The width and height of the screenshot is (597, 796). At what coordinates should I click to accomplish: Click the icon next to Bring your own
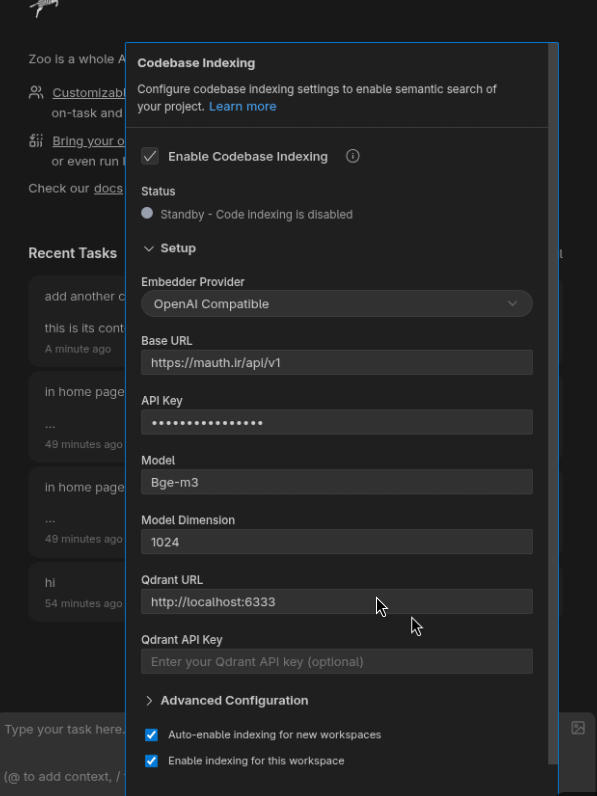(36, 140)
